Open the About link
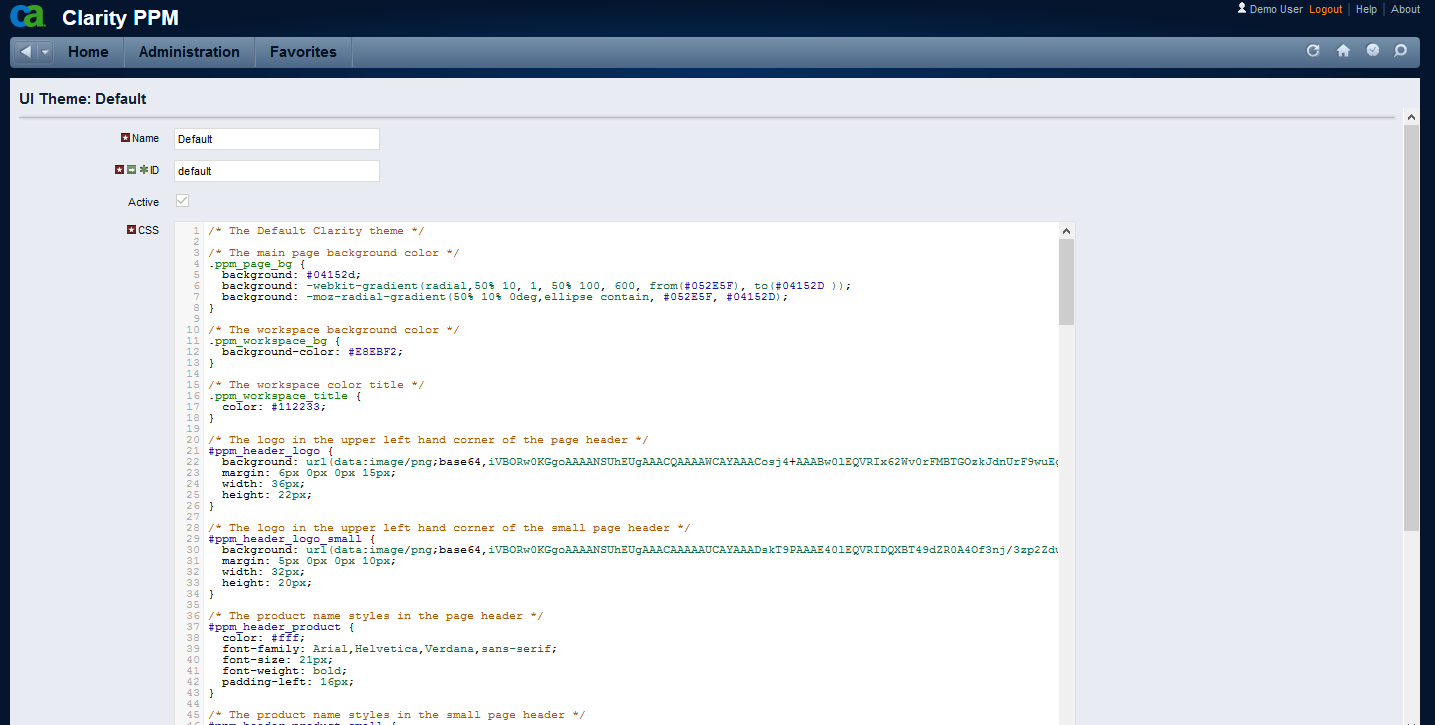Image resolution: width=1435 pixels, height=725 pixels. pyautogui.click(x=1405, y=9)
